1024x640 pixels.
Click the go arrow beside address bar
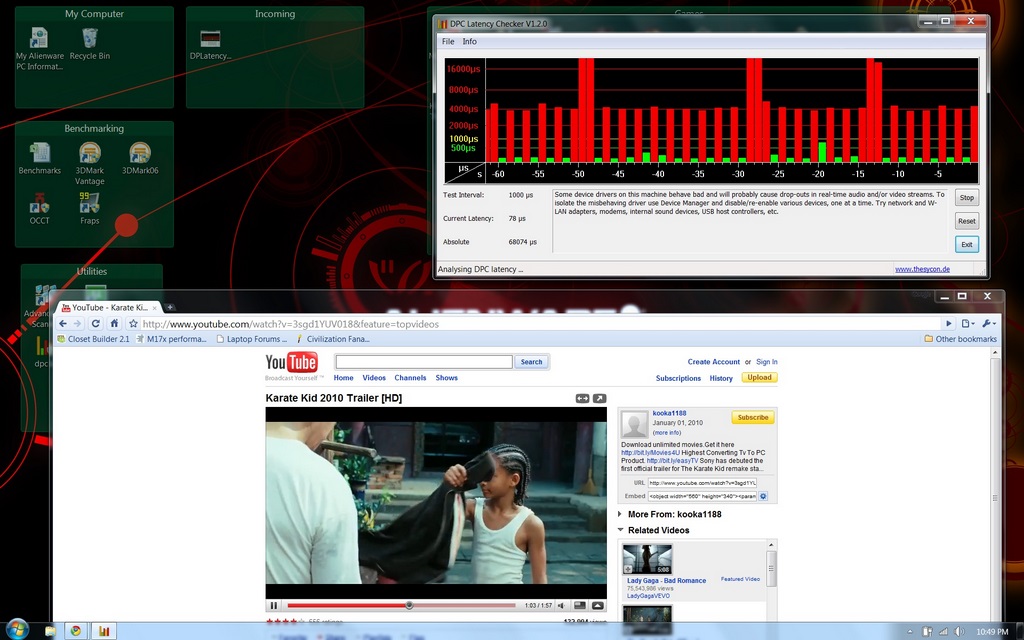(x=948, y=323)
